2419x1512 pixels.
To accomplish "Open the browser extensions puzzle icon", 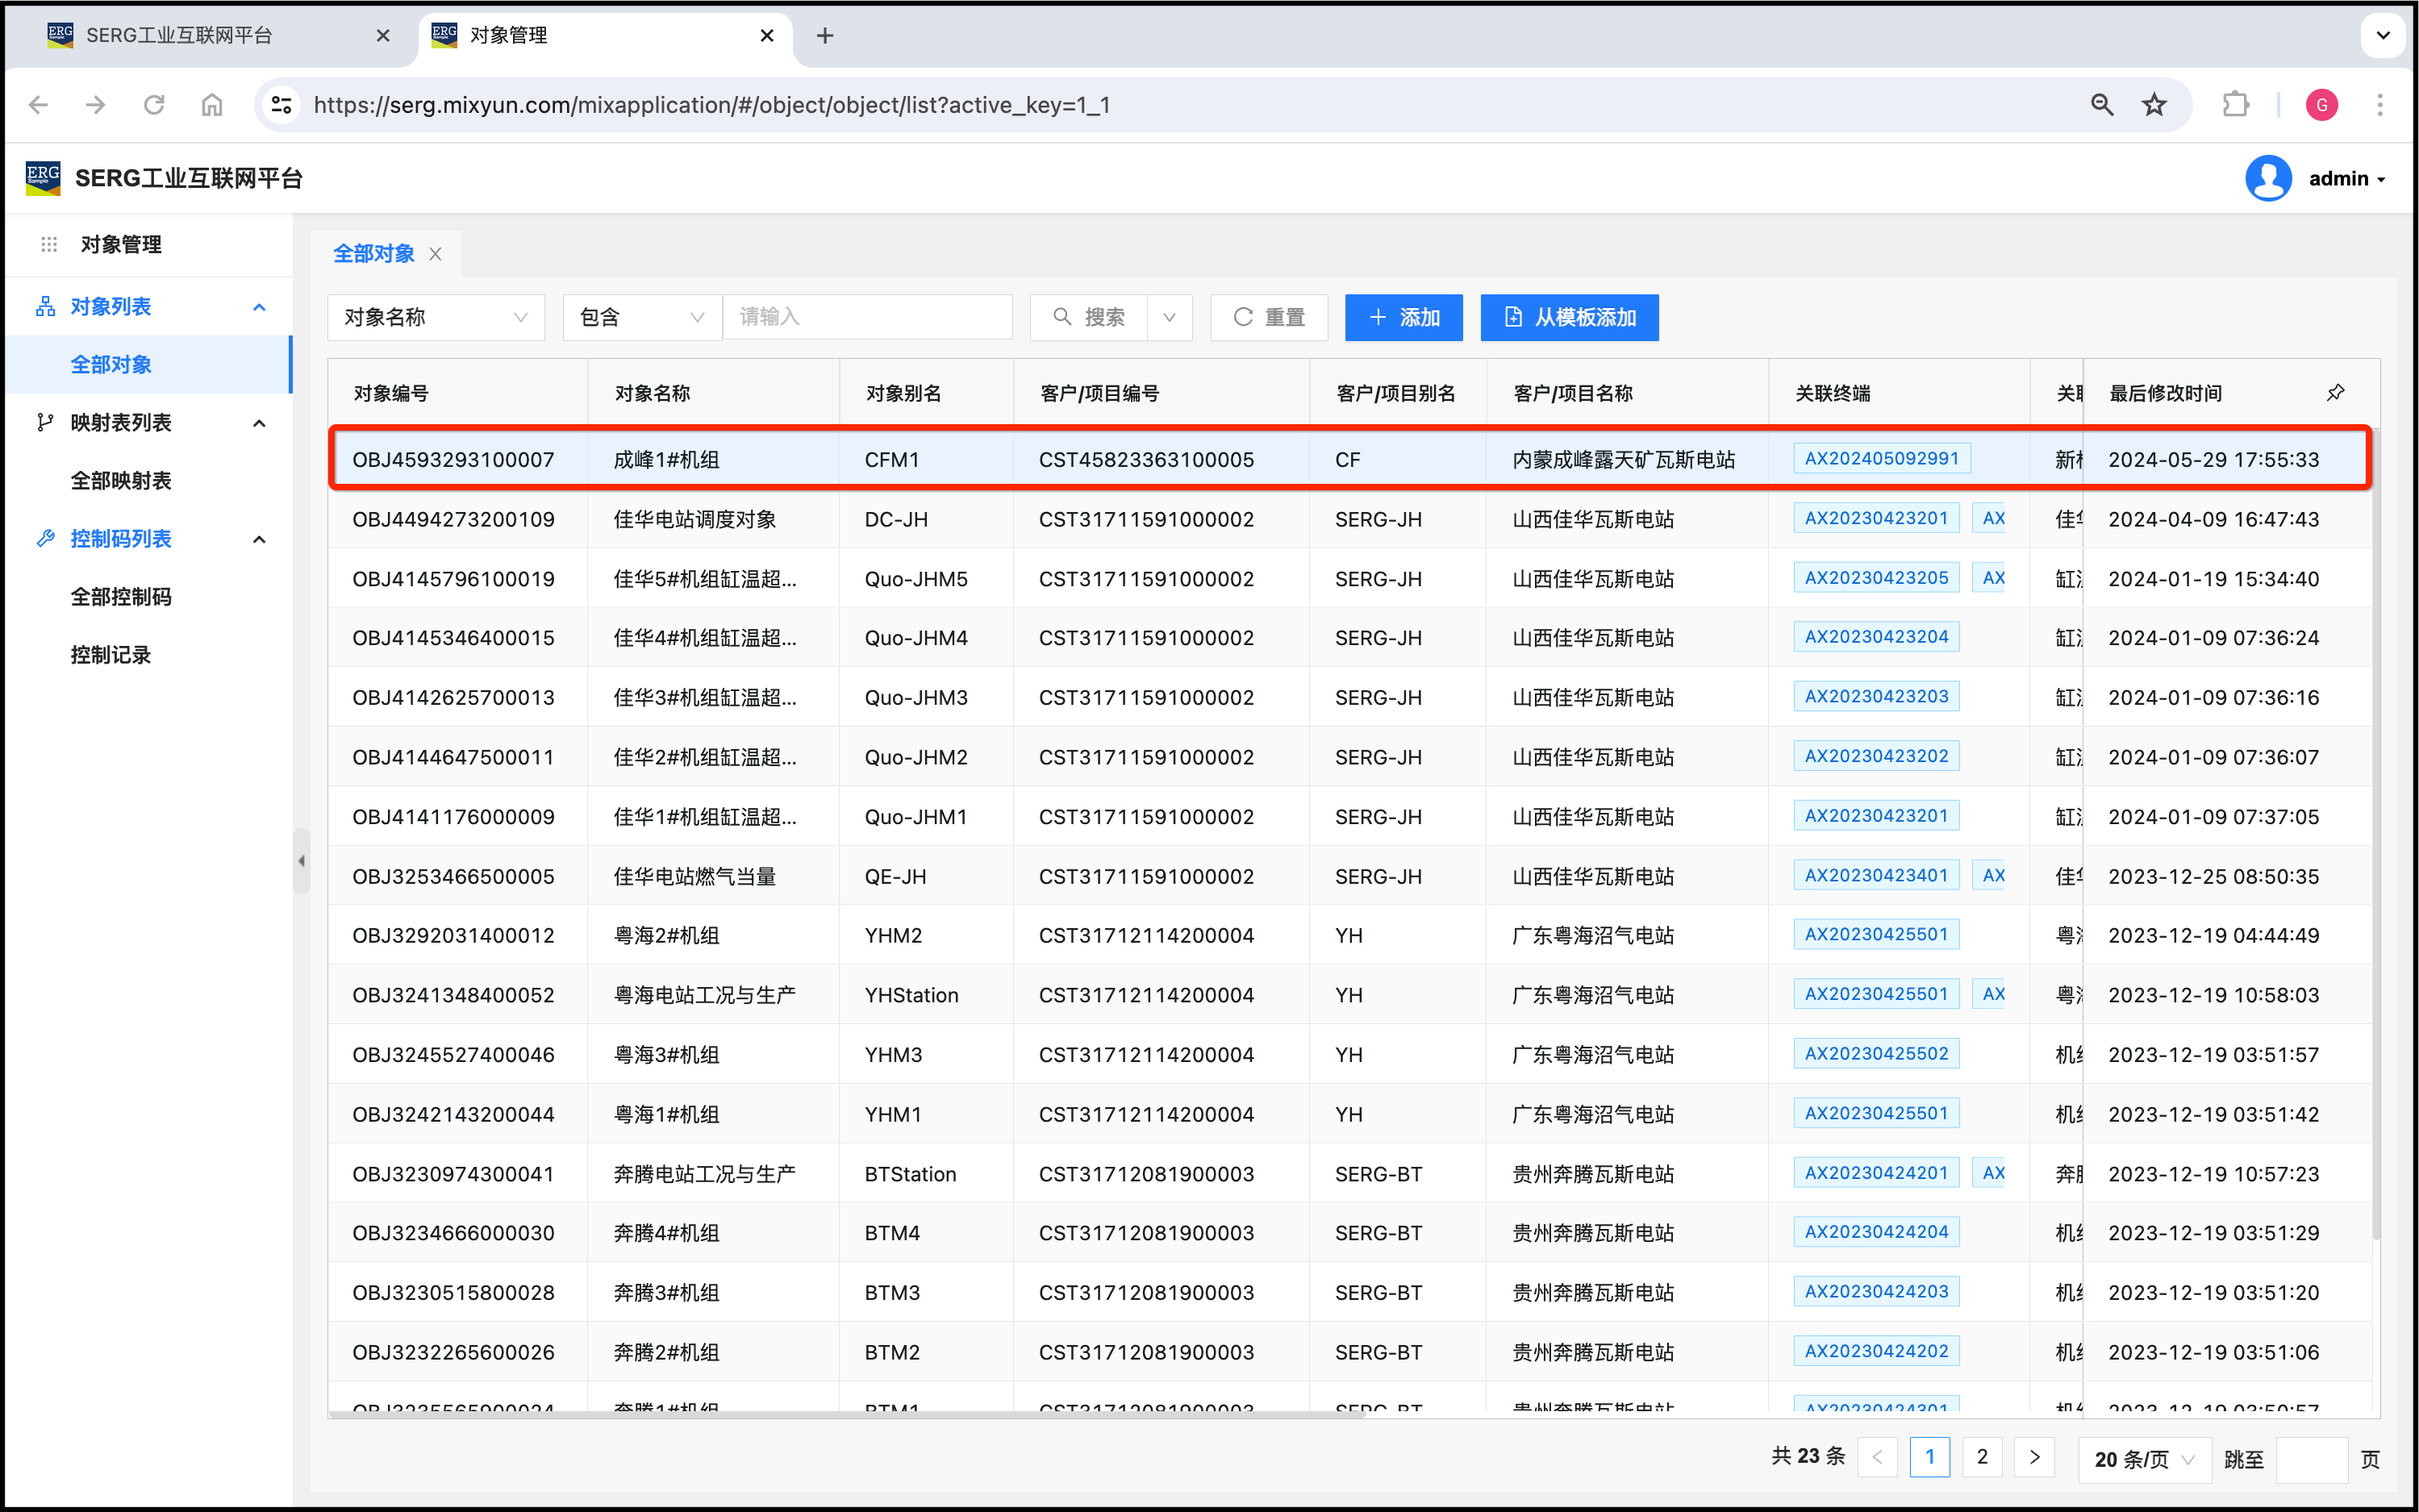I will pos(2235,105).
